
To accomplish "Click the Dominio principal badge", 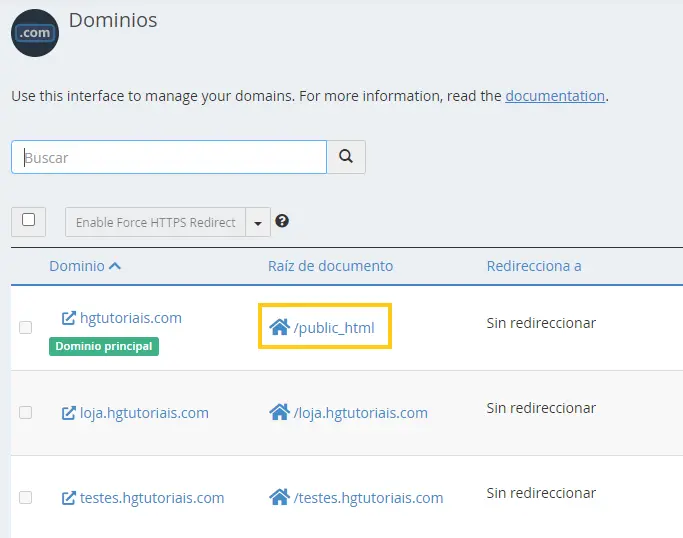I will pos(104,346).
